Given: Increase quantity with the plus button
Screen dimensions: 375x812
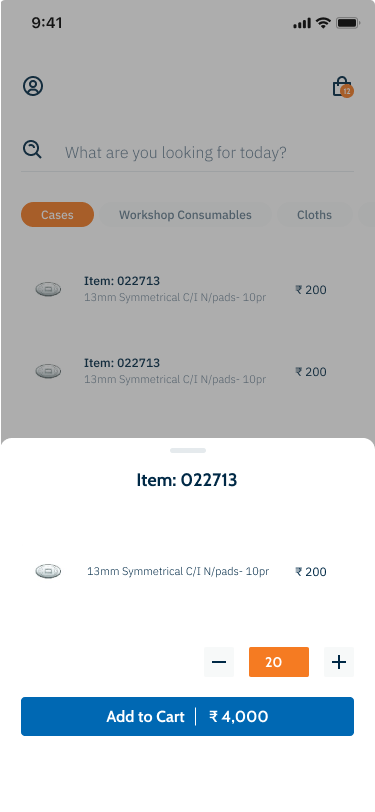Looking at the screenshot, I should 339,662.
